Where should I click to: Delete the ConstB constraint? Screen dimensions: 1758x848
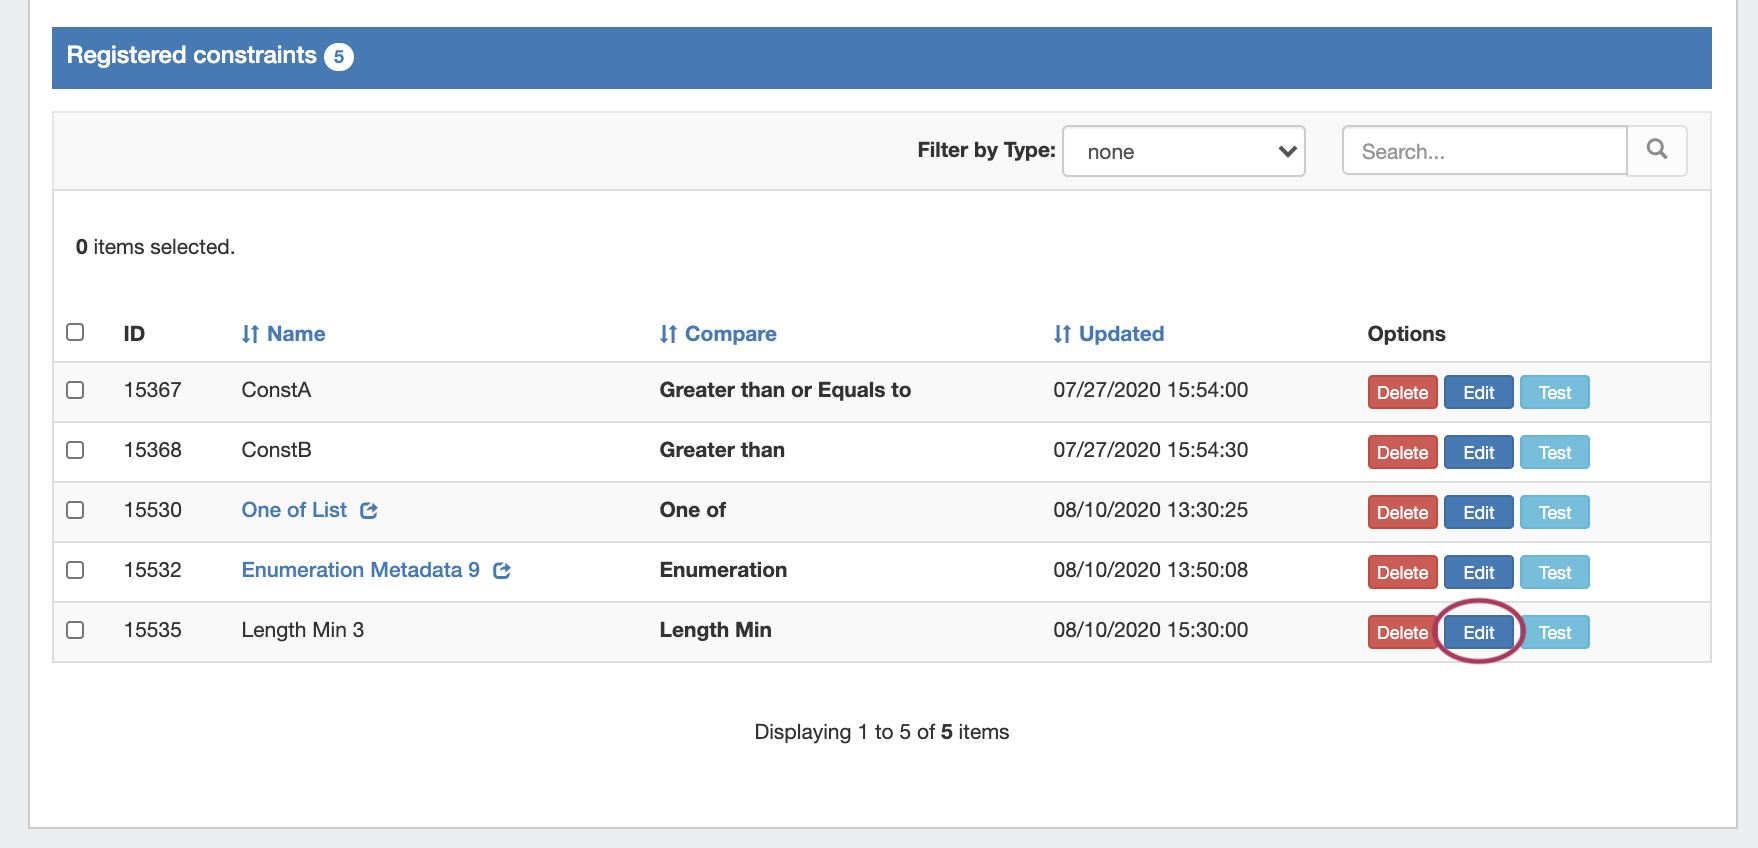[1402, 452]
